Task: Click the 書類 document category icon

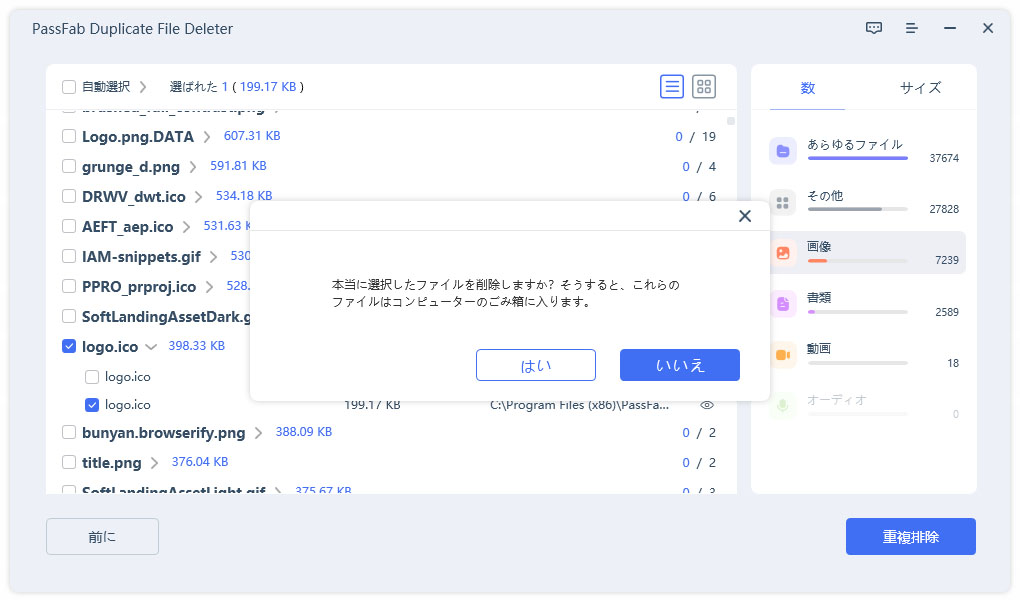Action: coord(783,304)
